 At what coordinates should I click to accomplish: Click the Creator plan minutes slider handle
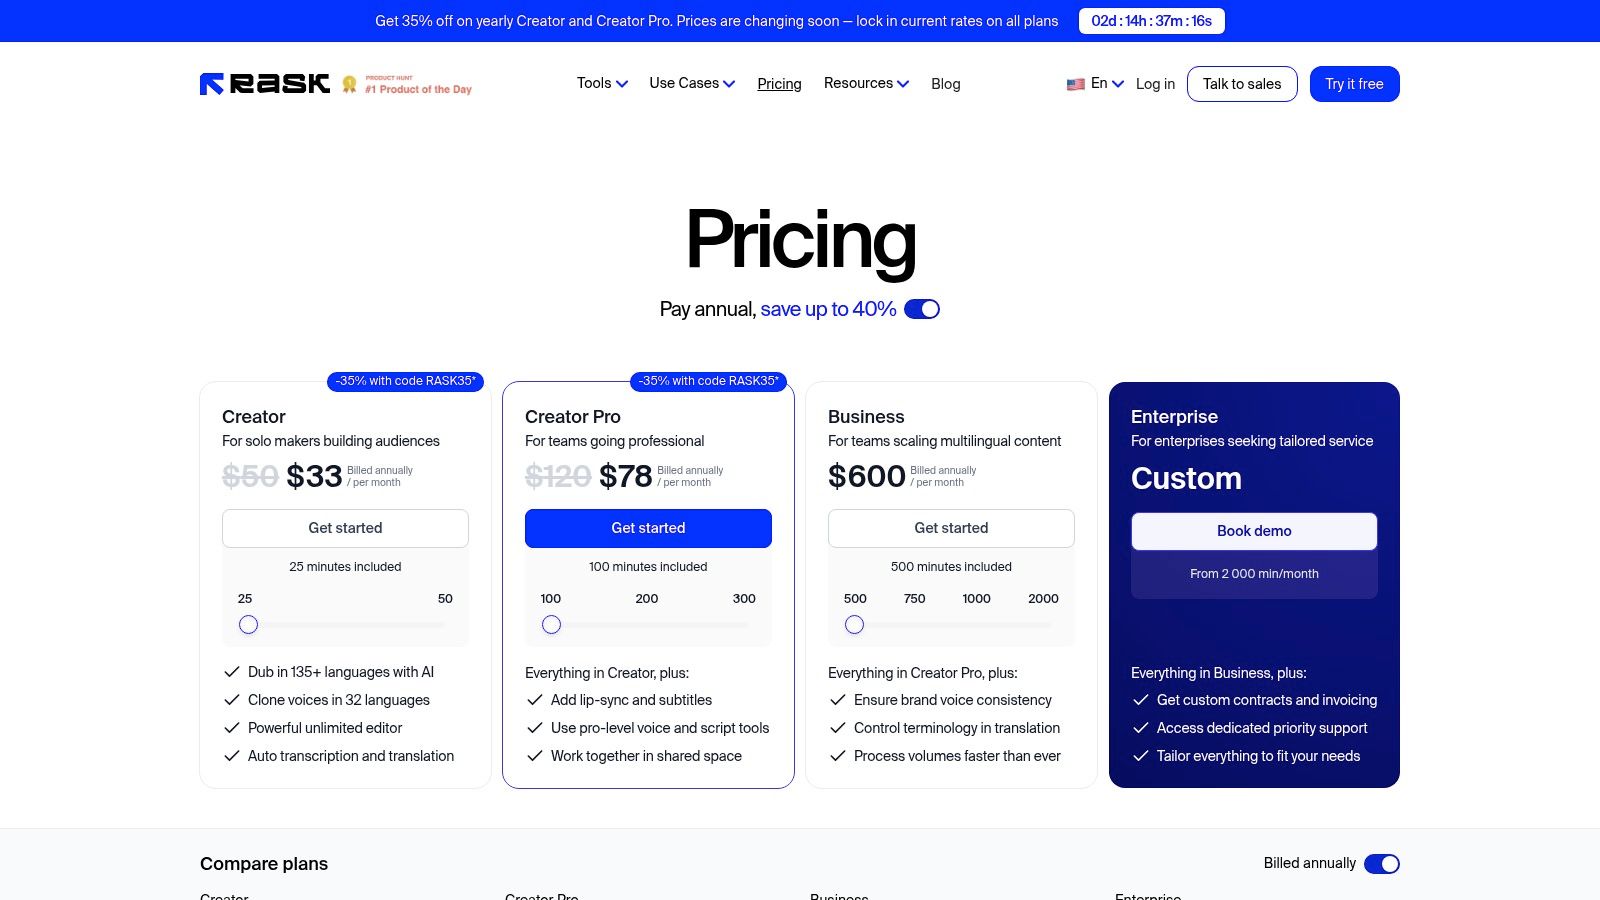click(x=249, y=625)
